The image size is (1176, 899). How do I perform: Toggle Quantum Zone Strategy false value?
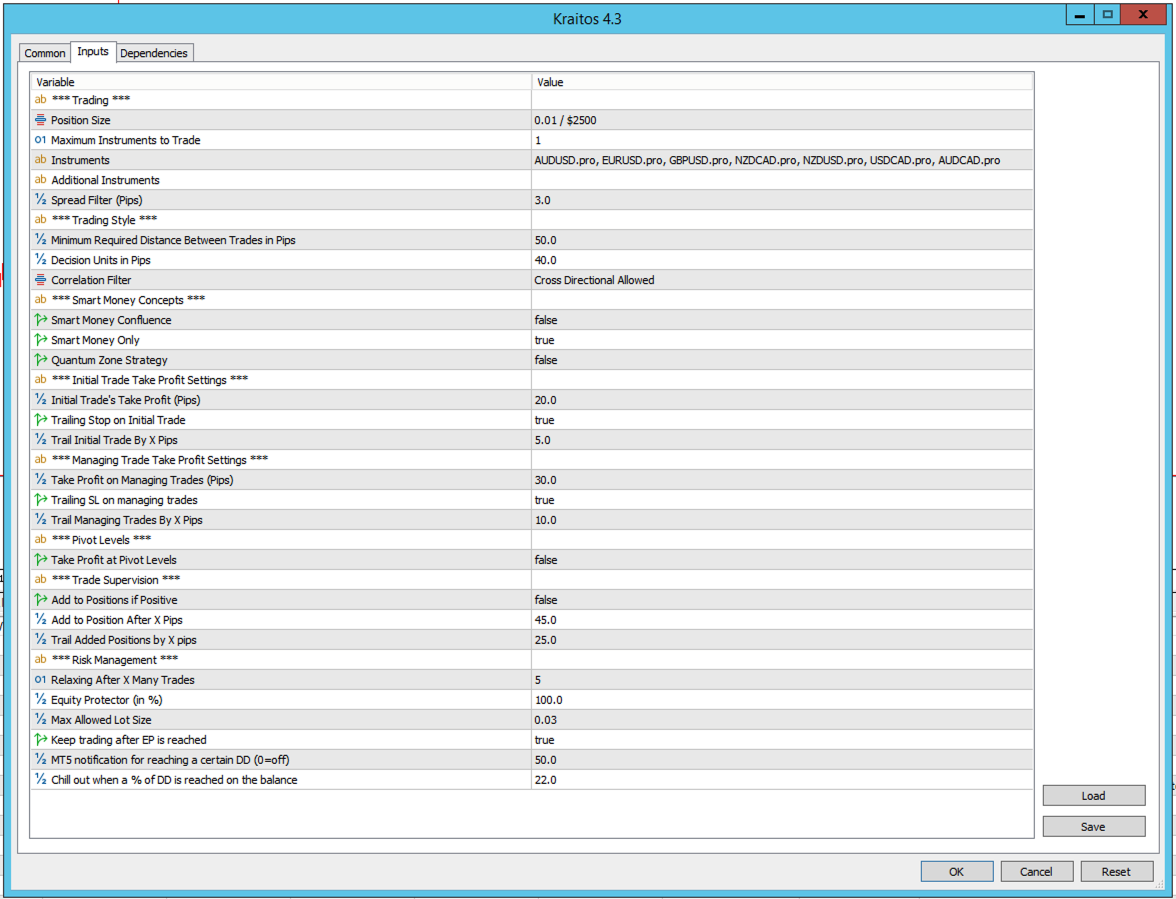click(x=546, y=360)
